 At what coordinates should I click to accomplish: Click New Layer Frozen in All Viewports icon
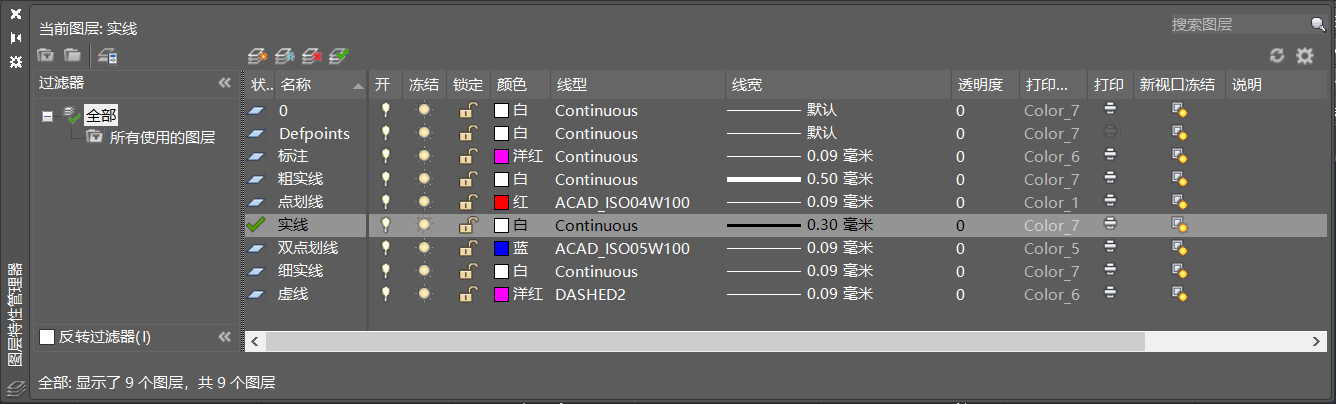(x=285, y=56)
